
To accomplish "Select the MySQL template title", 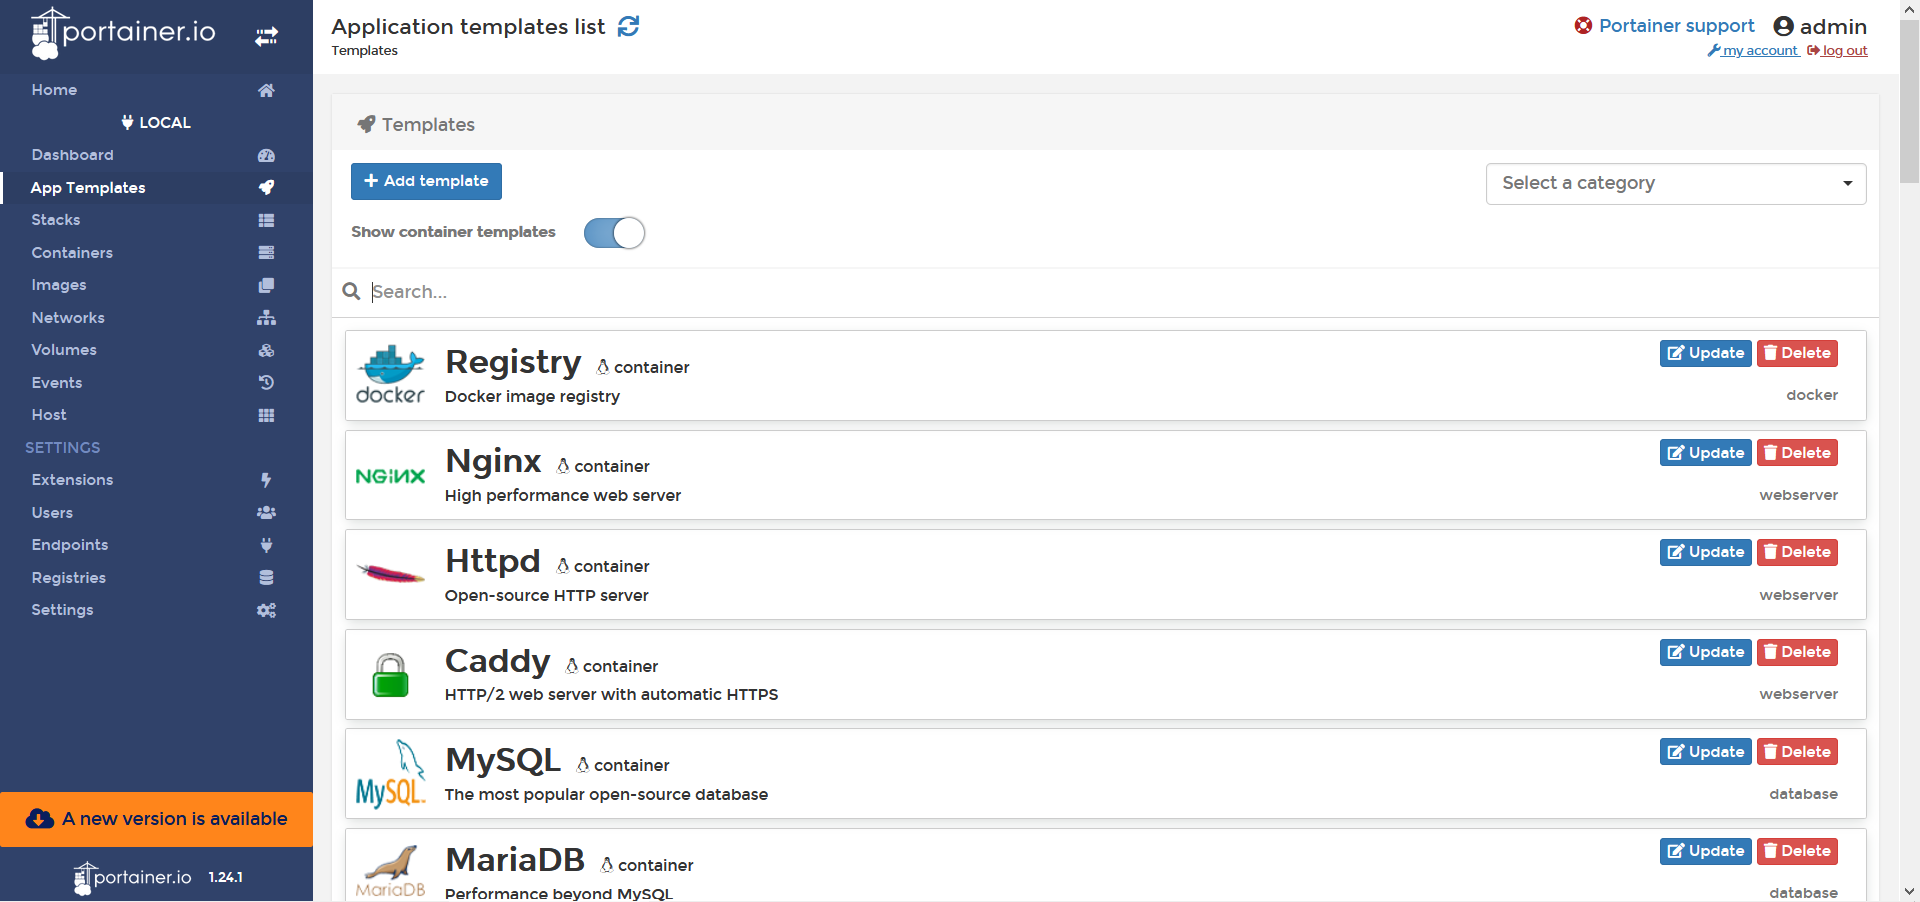I will (x=503, y=760).
